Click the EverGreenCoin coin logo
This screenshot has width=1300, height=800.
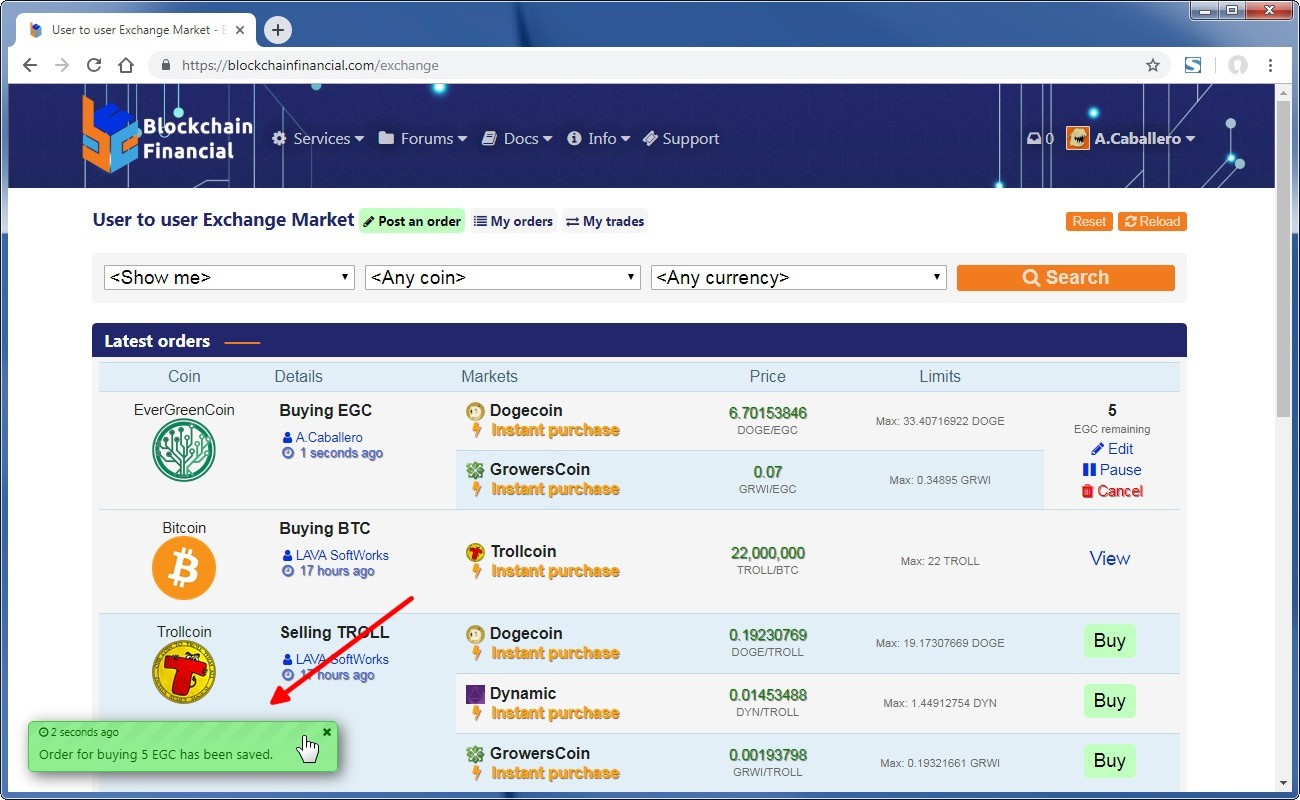point(184,450)
